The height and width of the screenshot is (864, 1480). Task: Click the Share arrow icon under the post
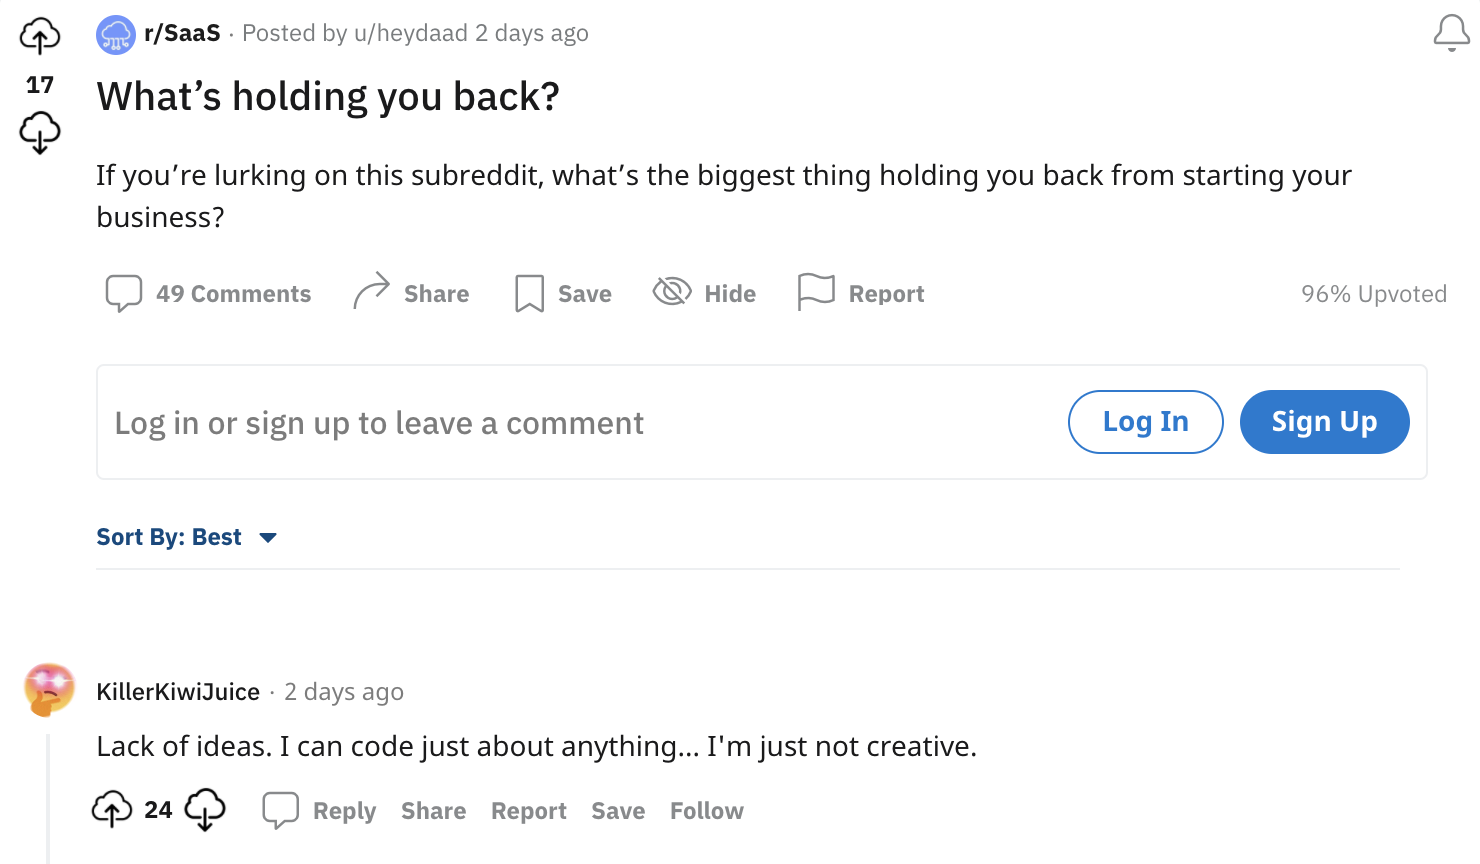click(x=371, y=291)
